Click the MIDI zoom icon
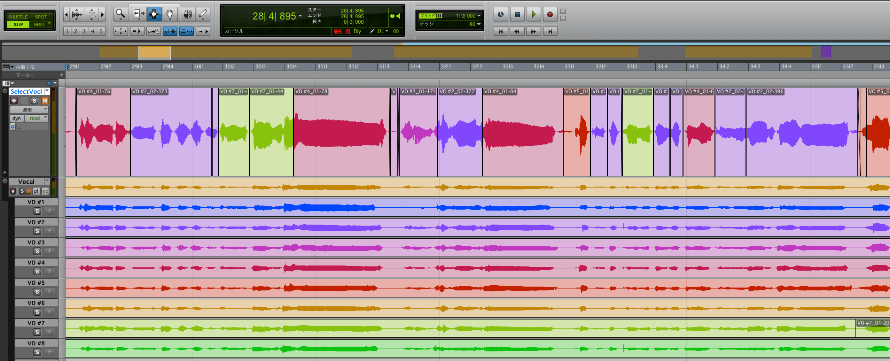890x361 pixels. pyautogui.click(x=91, y=14)
